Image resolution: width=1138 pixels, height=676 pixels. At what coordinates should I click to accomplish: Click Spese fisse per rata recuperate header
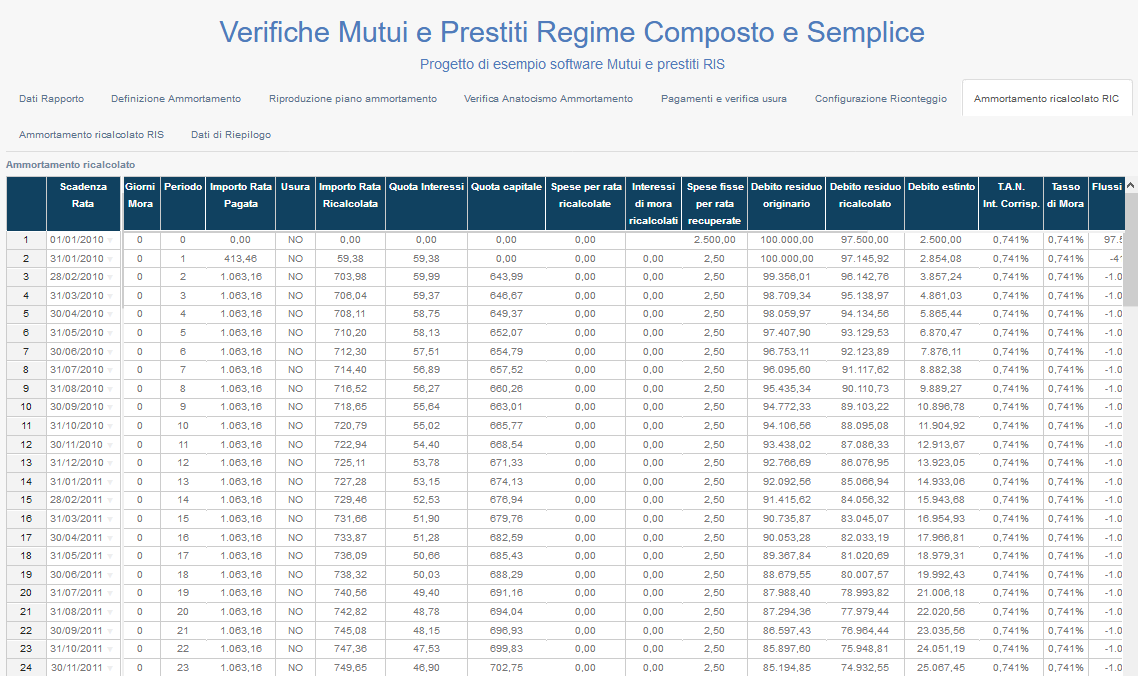(x=714, y=203)
